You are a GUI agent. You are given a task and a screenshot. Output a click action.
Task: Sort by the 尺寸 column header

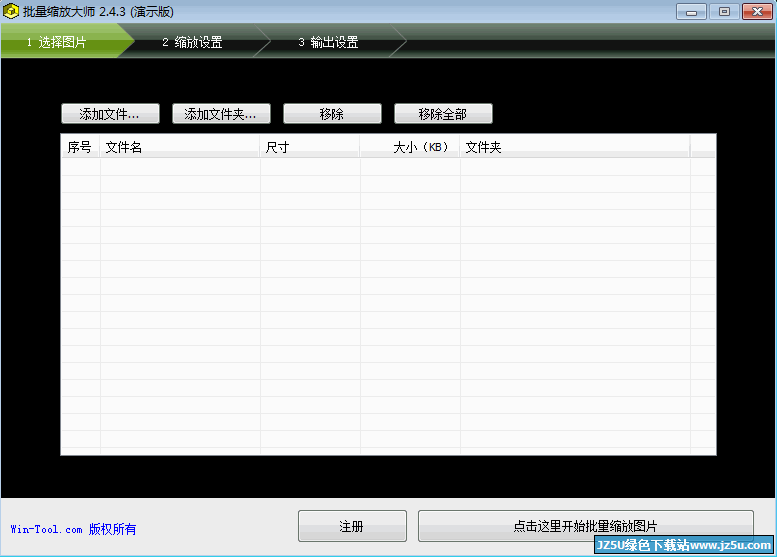pyautogui.click(x=310, y=147)
